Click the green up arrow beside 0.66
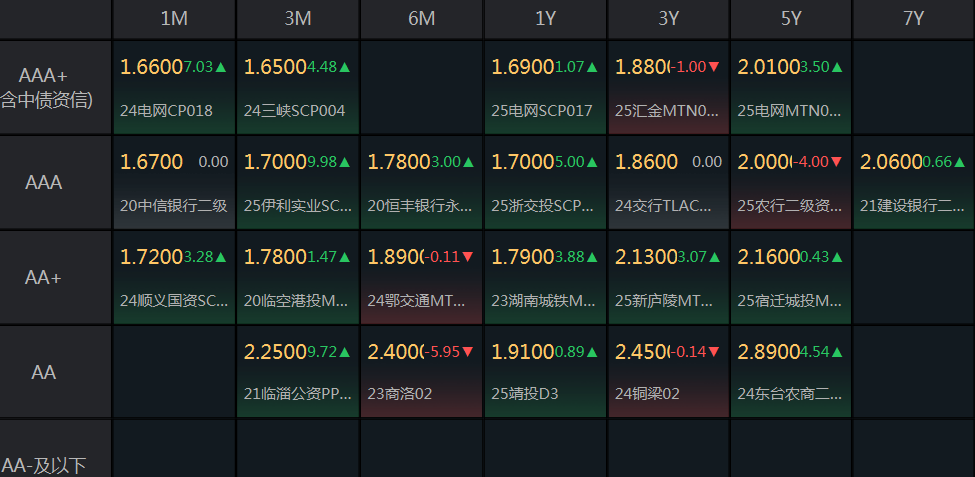 pyautogui.click(x=959, y=162)
